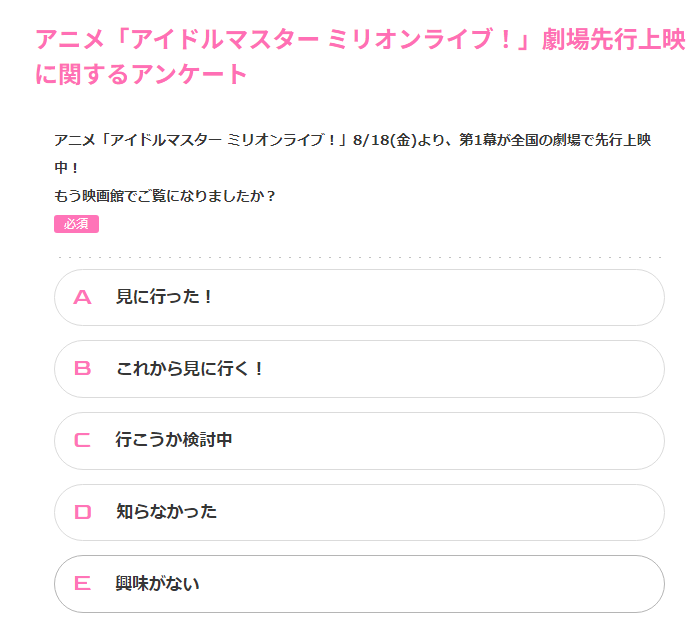Click the pink 必須 required badge
The image size is (700, 639).
click(76, 224)
